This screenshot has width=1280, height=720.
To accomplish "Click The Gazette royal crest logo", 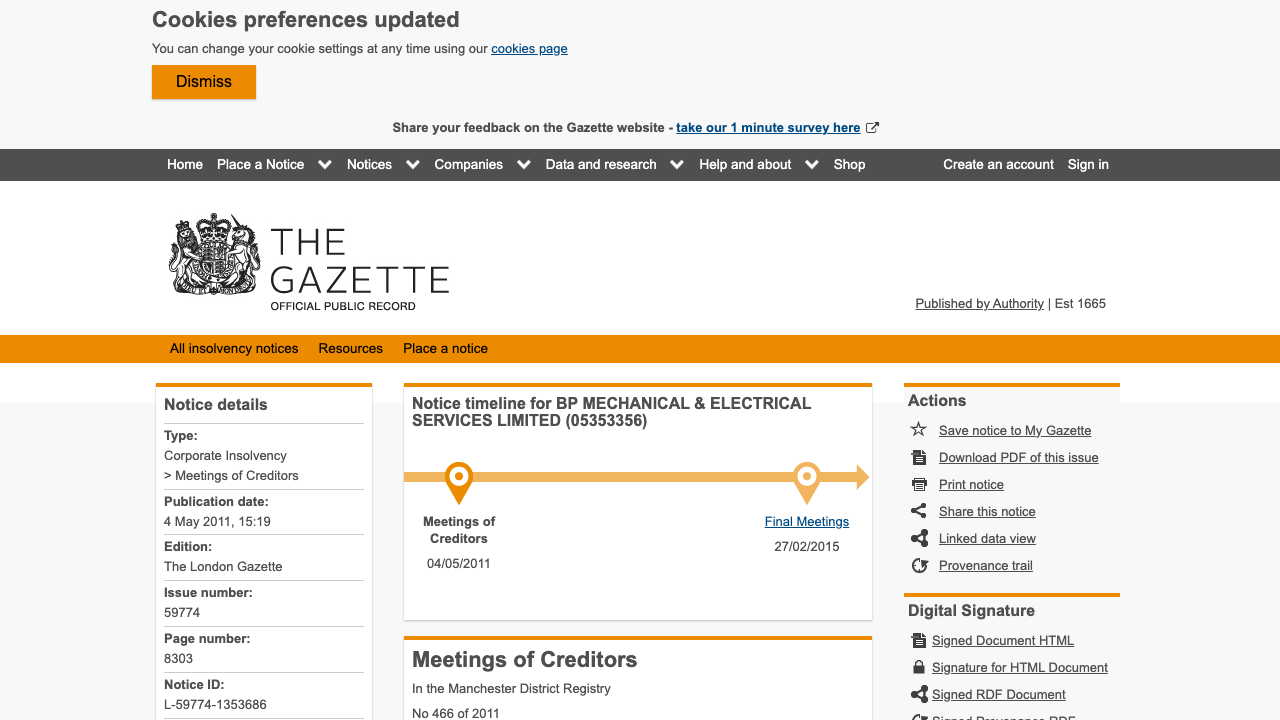I will point(215,255).
